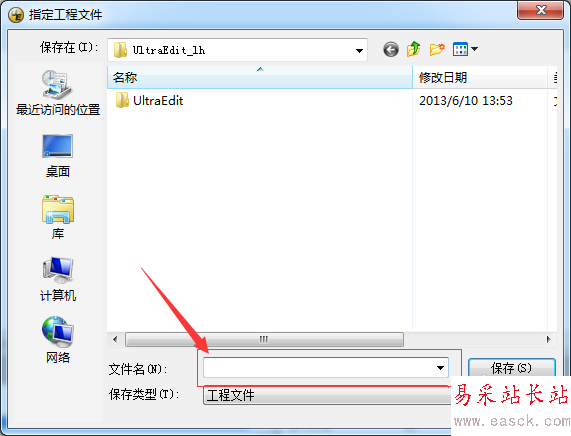Screen dimensions: 571x436
Task: Open Recent Places (最近访问的位置) shortcut
Action: pyautogui.click(x=58, y=93)
